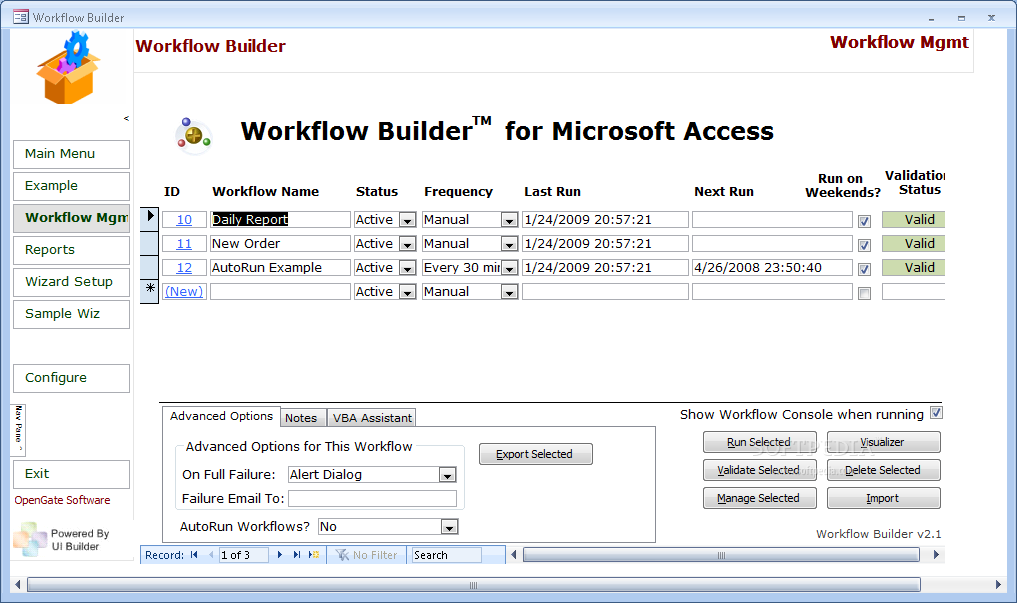Create new blank record icon
The height and width of the screenshot is (603, 1017).
pyautogui.click(x=314, y=555)
